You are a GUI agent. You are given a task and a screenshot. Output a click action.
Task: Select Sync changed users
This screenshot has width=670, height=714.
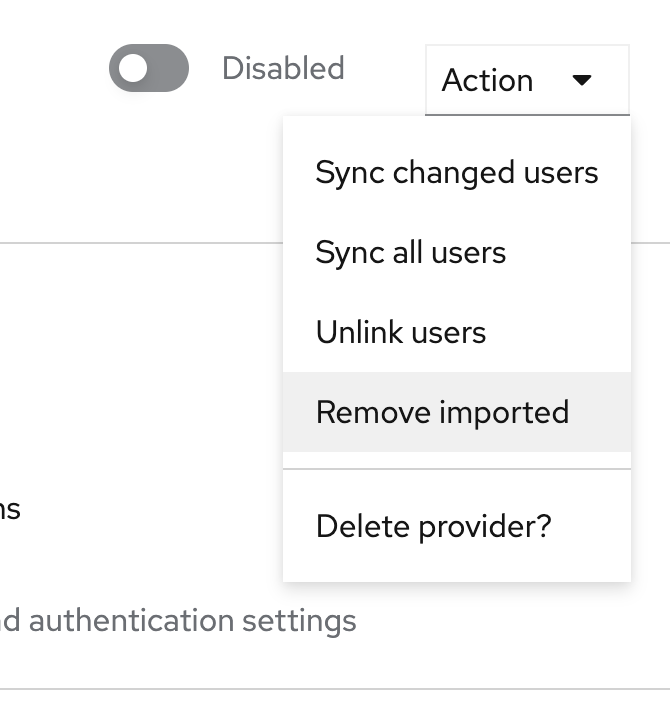pyautogui.click(x=457, y=173)
